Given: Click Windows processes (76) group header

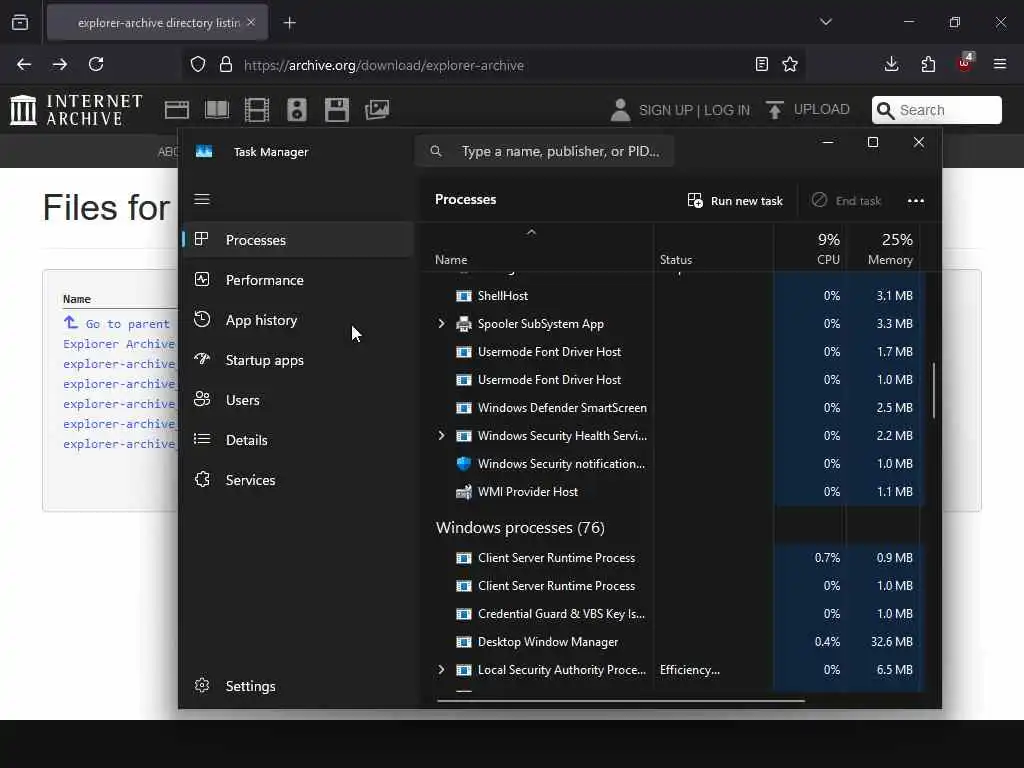Looking at the screenshot, I should [x=520, y=528].
